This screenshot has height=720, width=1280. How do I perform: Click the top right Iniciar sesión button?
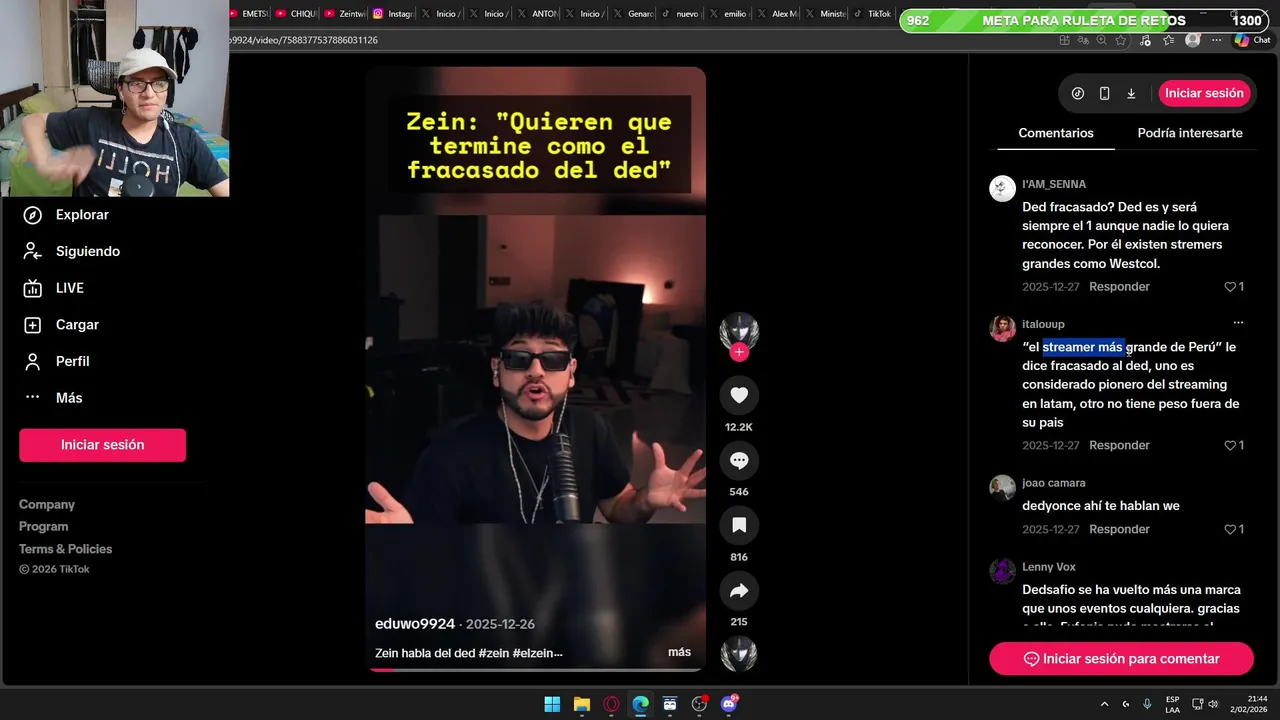pos(1204,93)
